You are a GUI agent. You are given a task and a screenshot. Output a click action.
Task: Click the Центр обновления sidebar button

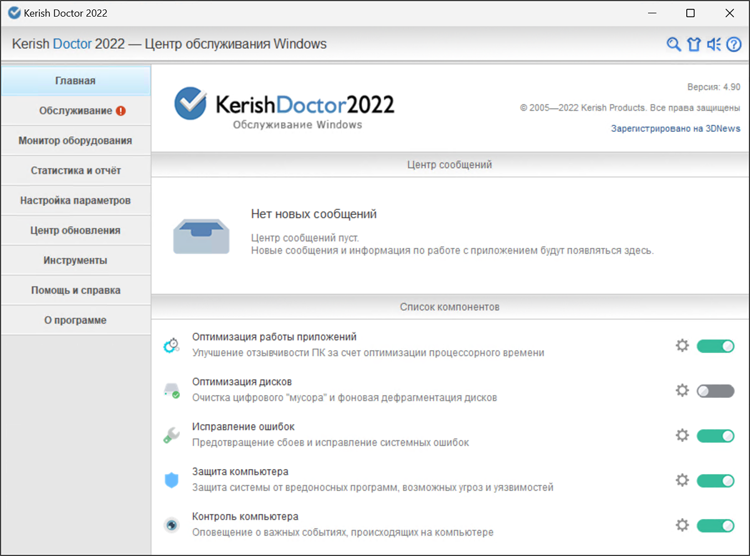[x=76, y=231]
